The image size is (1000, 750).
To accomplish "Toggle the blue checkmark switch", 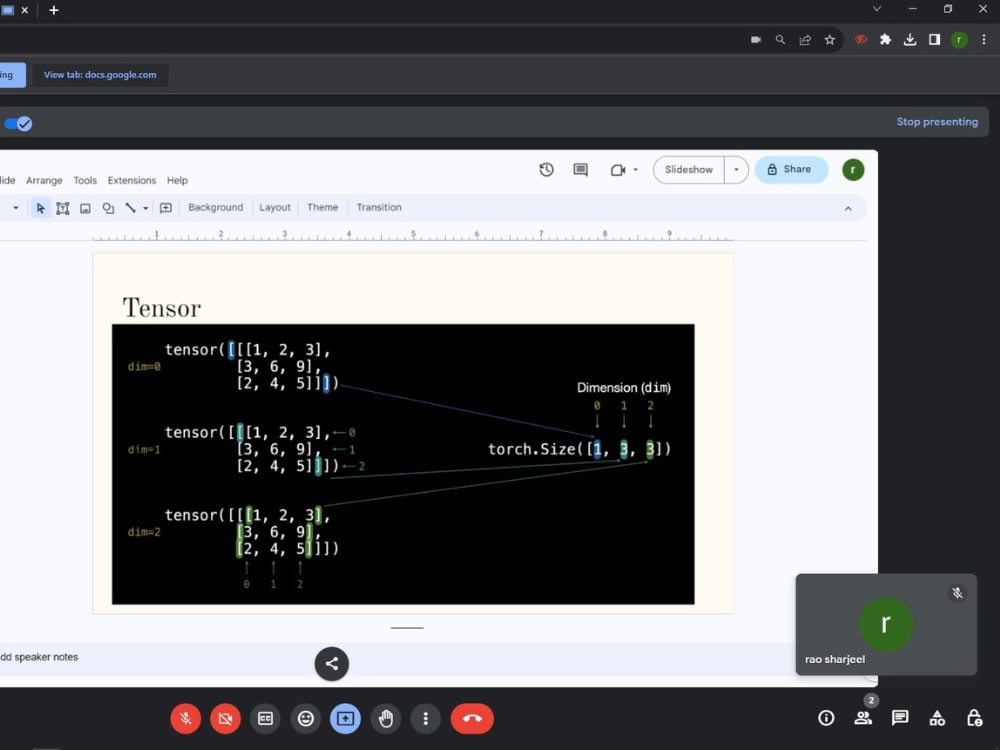I will point(18,124).
